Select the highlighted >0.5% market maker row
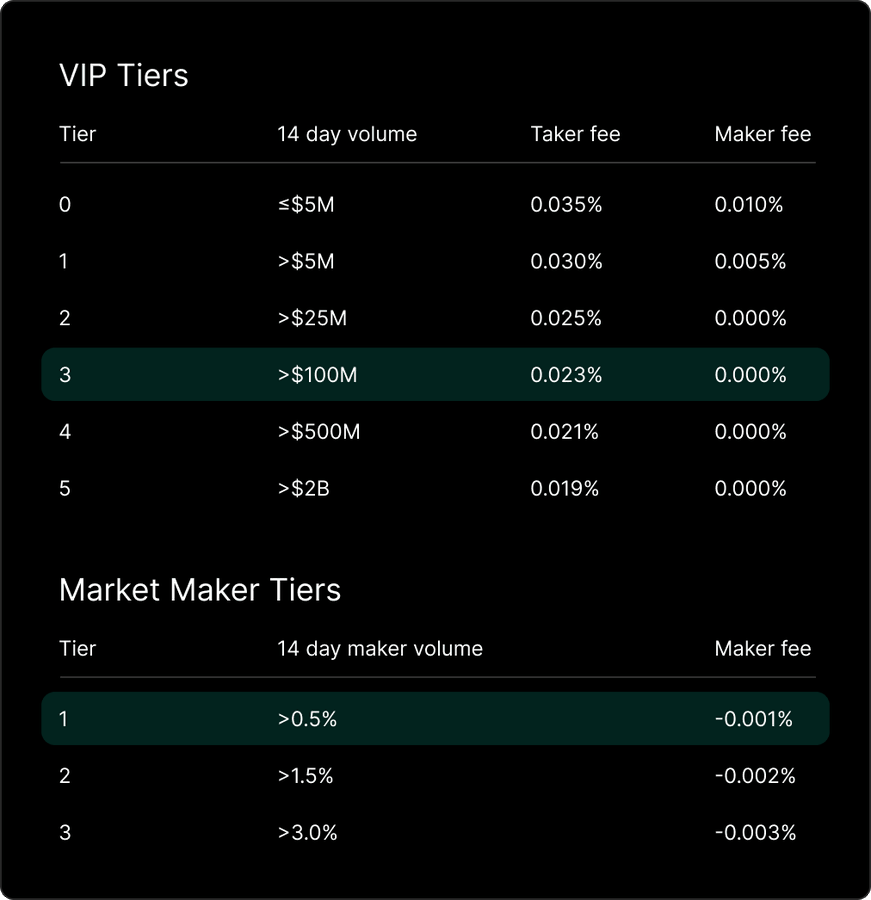The height and width of the screenshot is (900, 871). tap(435, 719)
